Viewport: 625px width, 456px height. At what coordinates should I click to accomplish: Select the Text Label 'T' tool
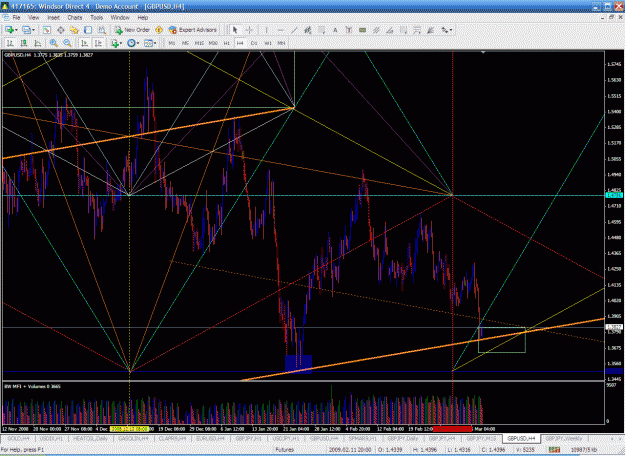tap(348, 30)
